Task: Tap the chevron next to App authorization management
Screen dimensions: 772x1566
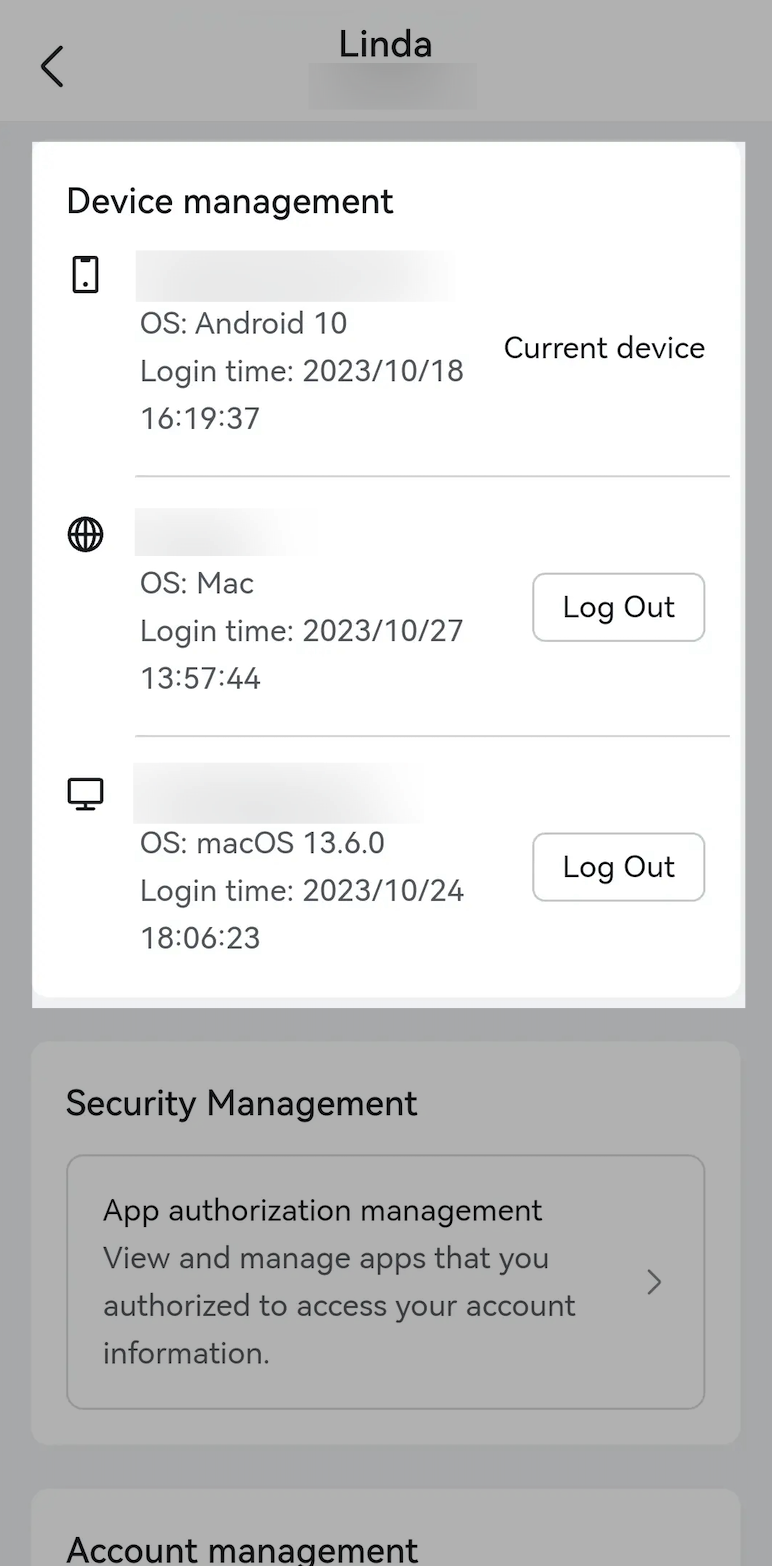Action: (654, 1281)
